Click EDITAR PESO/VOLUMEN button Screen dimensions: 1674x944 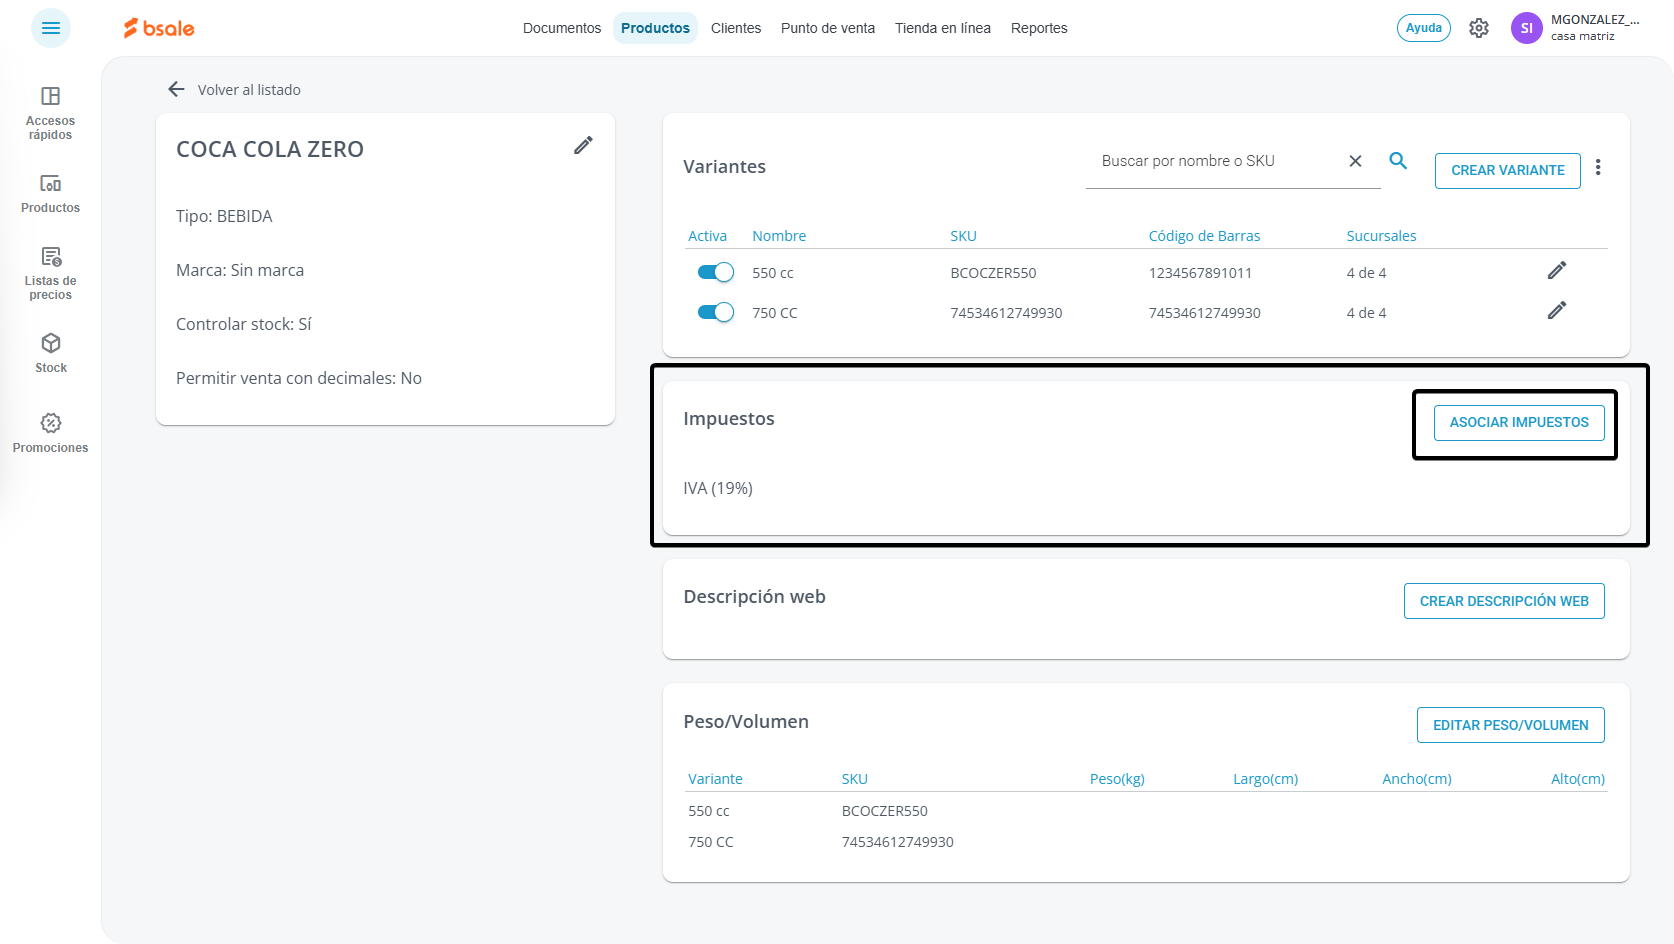1511,725
